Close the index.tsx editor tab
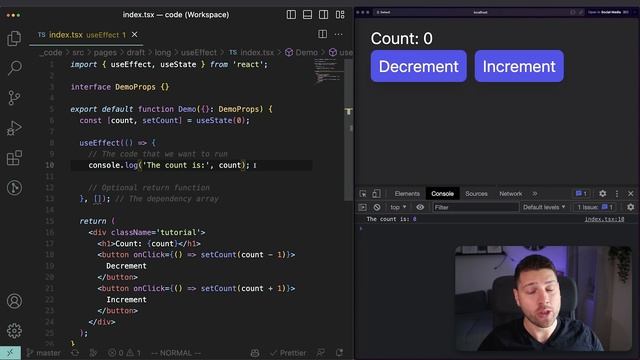 pyautogui.click(x=134, y=35)
